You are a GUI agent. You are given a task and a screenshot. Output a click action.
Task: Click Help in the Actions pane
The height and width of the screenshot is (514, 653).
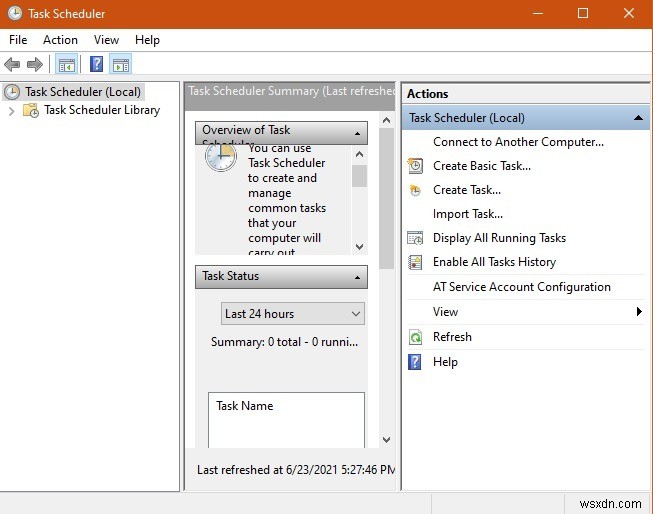445,362
